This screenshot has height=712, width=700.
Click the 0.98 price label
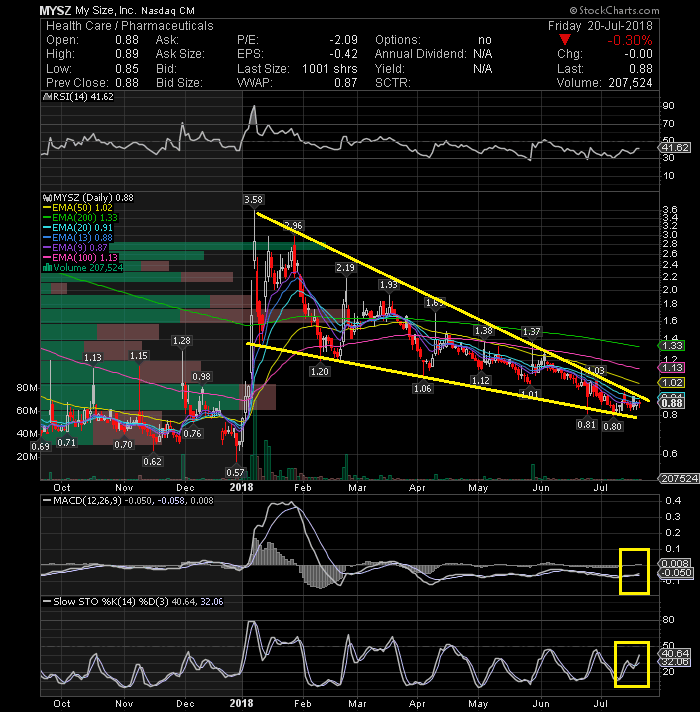tap(202, 376)
